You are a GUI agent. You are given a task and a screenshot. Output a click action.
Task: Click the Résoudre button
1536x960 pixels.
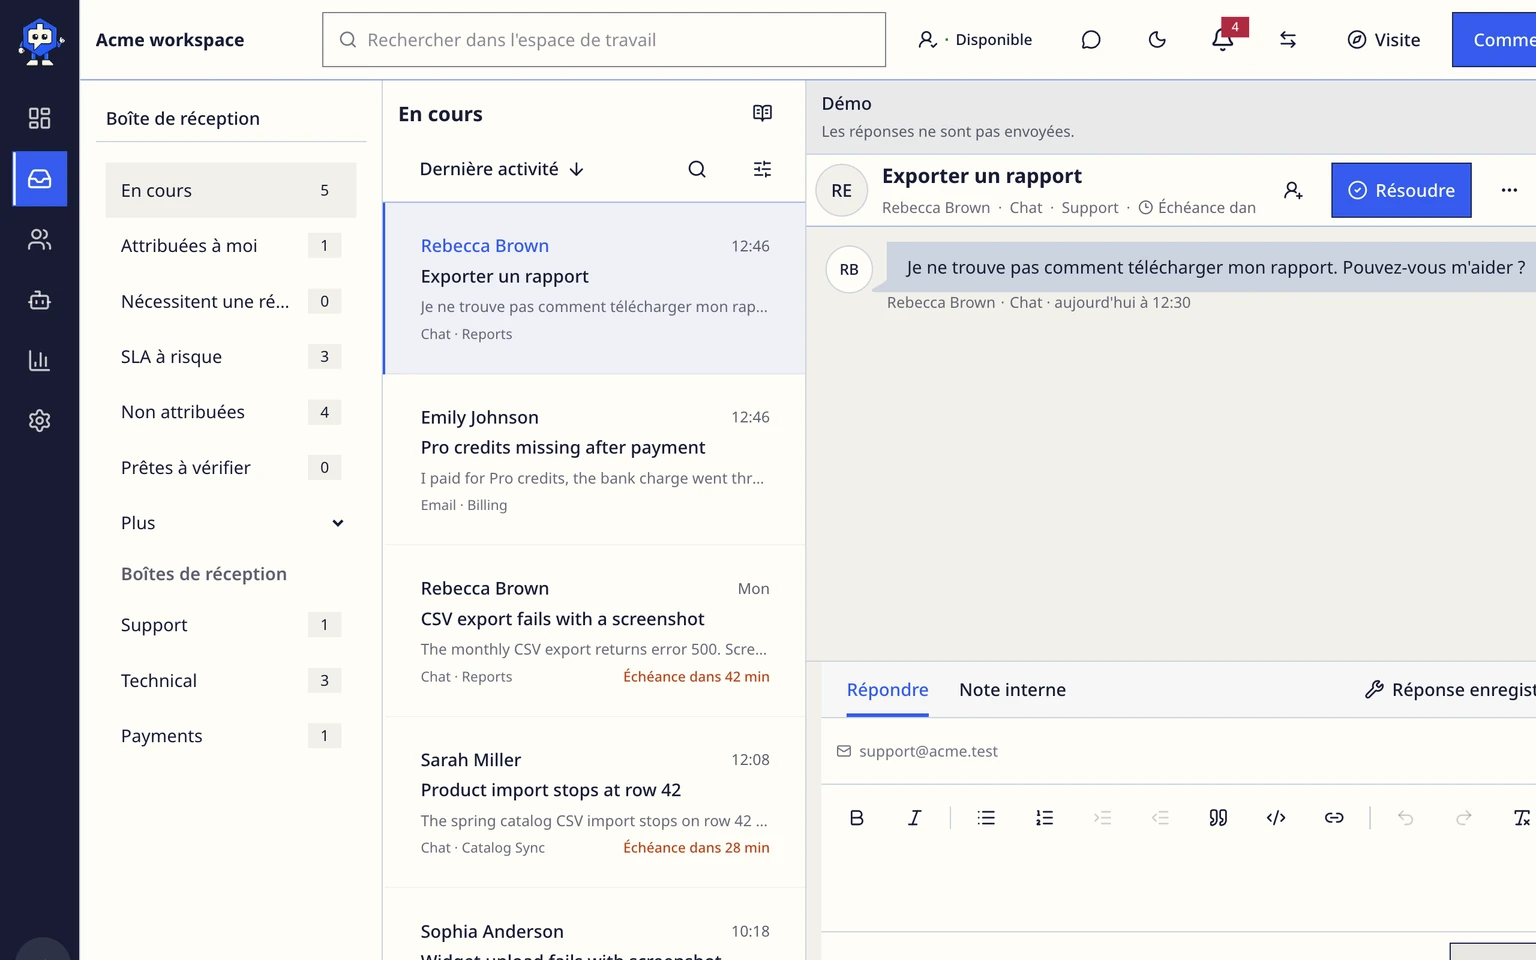click(x=1401, y=190)
